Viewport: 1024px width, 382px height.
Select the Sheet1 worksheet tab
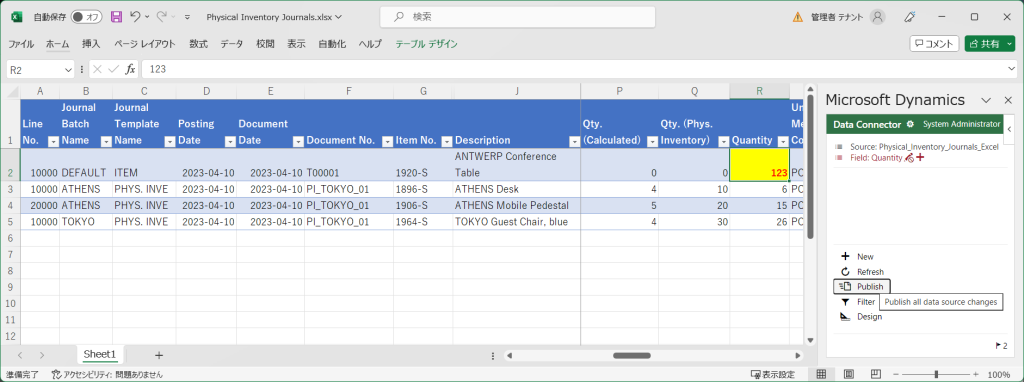pyautogui.click(x=99, y=355)
